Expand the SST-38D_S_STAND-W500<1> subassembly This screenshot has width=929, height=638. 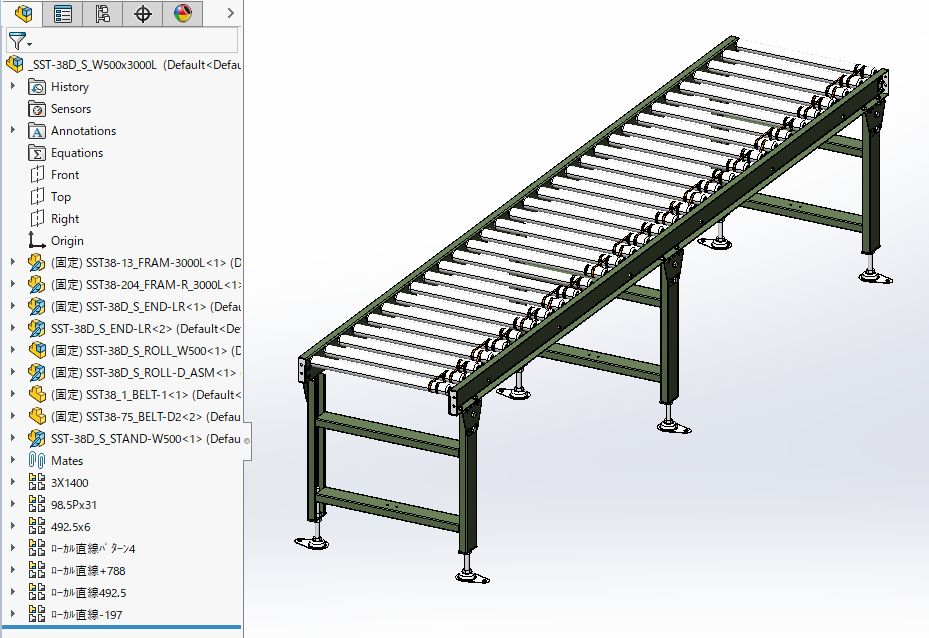tap(12, 438)
